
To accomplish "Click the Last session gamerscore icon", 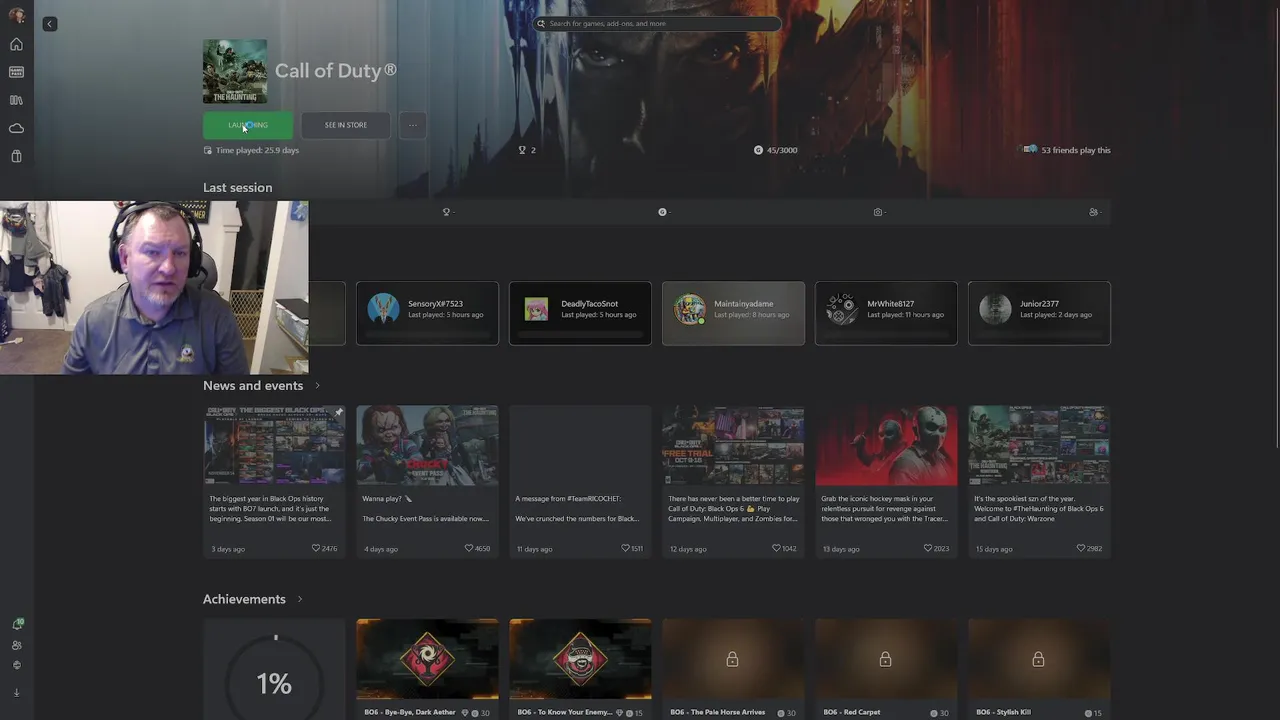I will [x=662, y=212].
